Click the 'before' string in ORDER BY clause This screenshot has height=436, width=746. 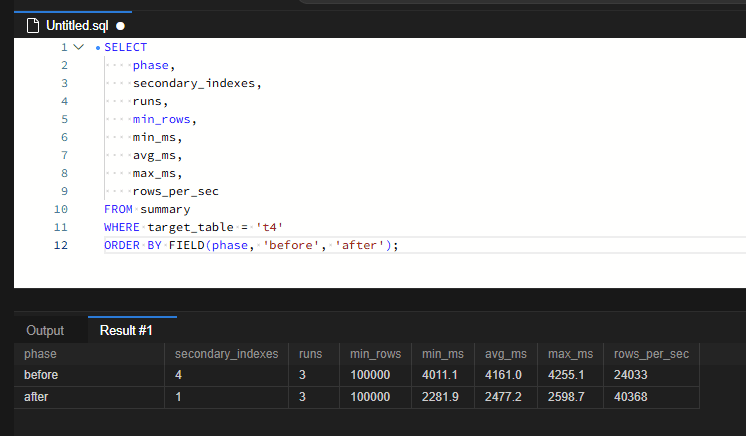pos(291,245)
